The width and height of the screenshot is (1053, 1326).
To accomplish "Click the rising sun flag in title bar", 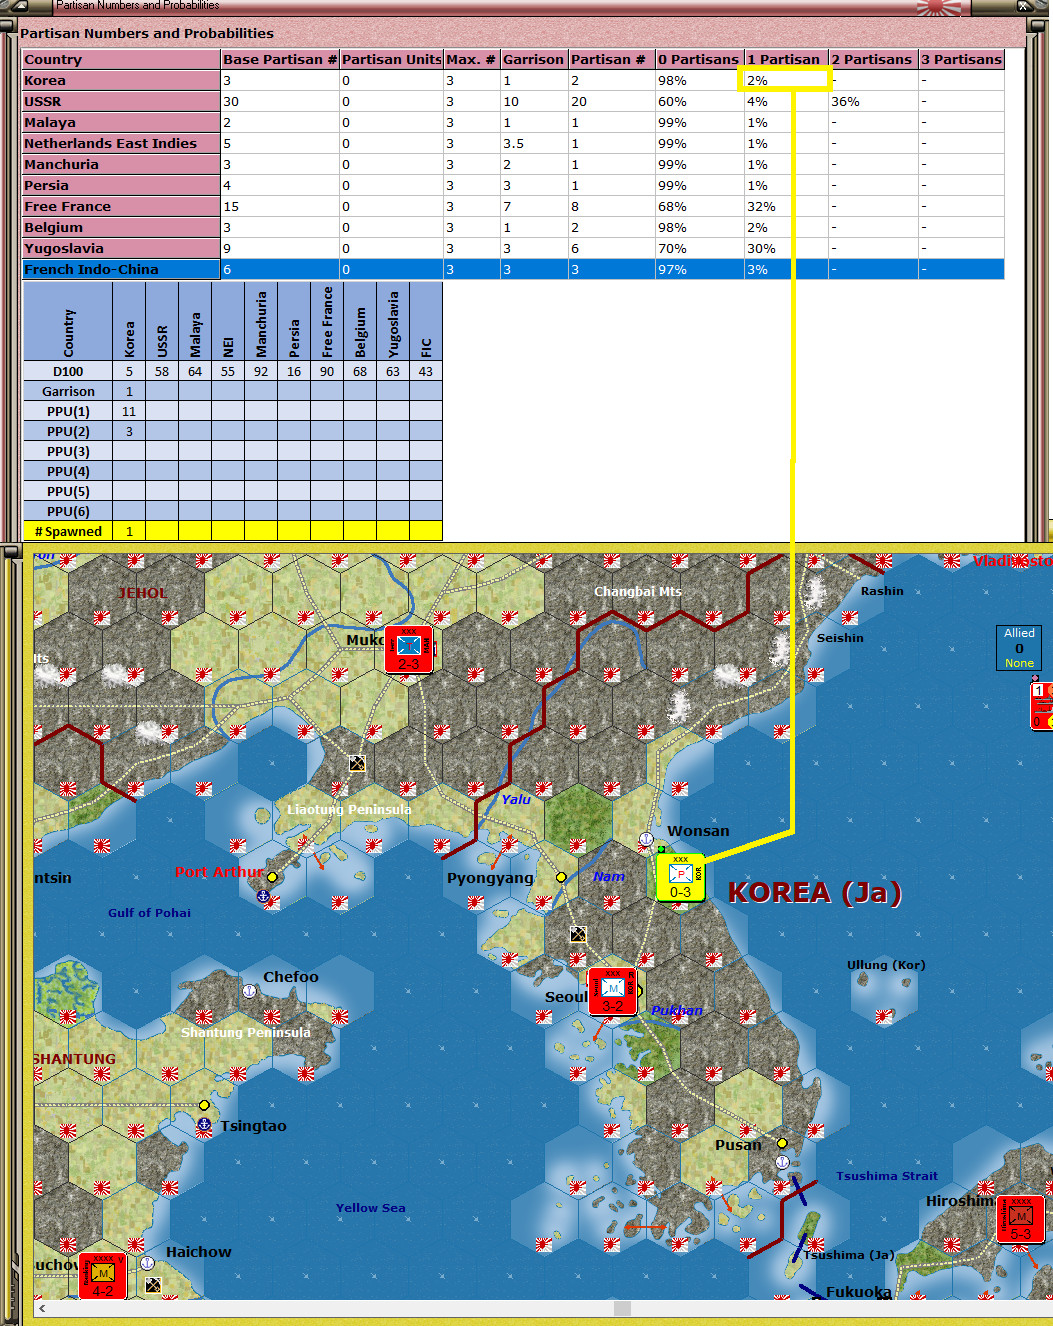I will (x=938, y=6).
